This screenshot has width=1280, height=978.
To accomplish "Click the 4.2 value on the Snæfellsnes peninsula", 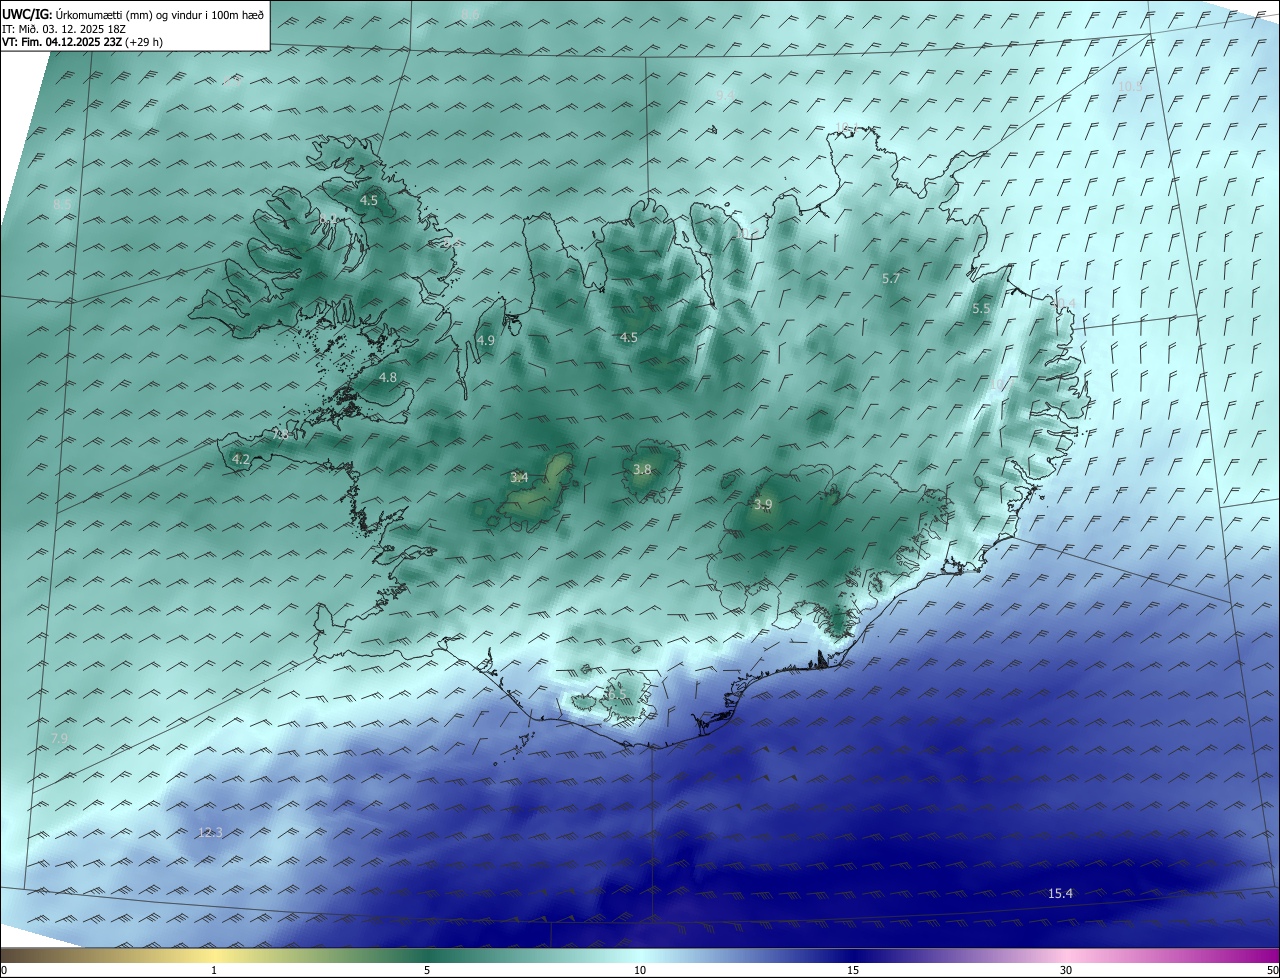I will coord(240,459).
